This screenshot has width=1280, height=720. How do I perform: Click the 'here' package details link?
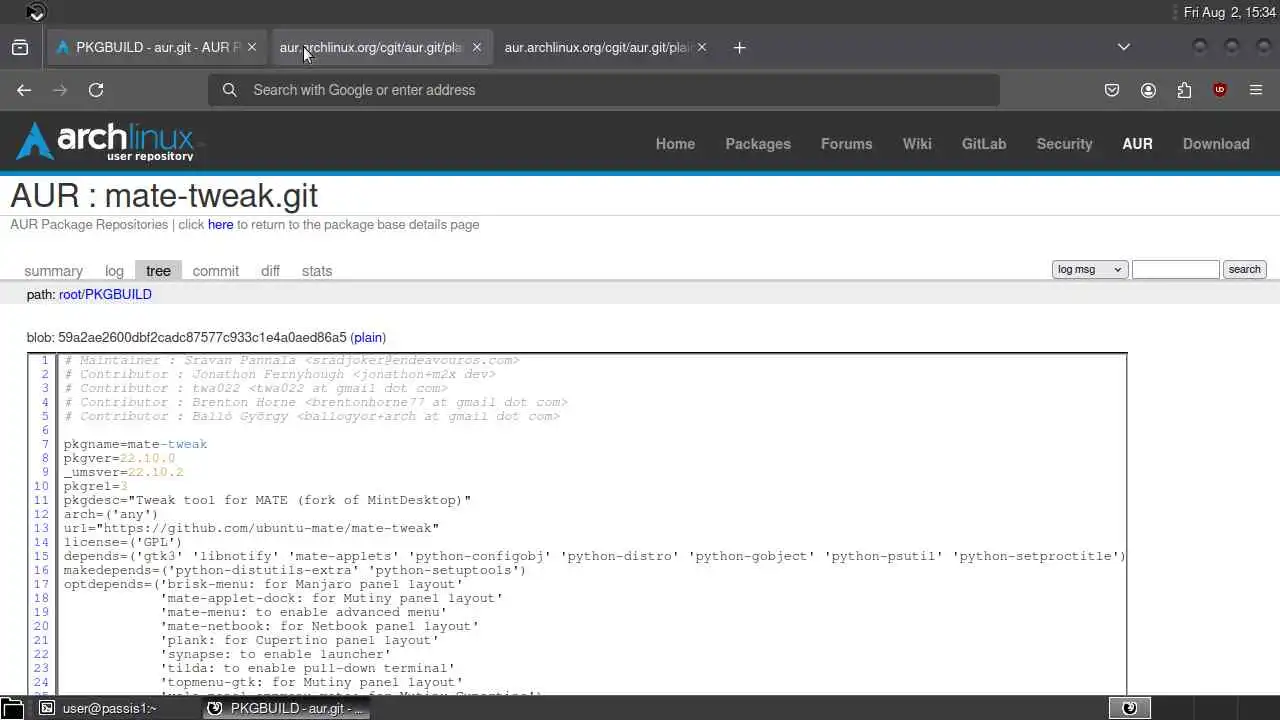pyautogui.click(x=220, y=225)
